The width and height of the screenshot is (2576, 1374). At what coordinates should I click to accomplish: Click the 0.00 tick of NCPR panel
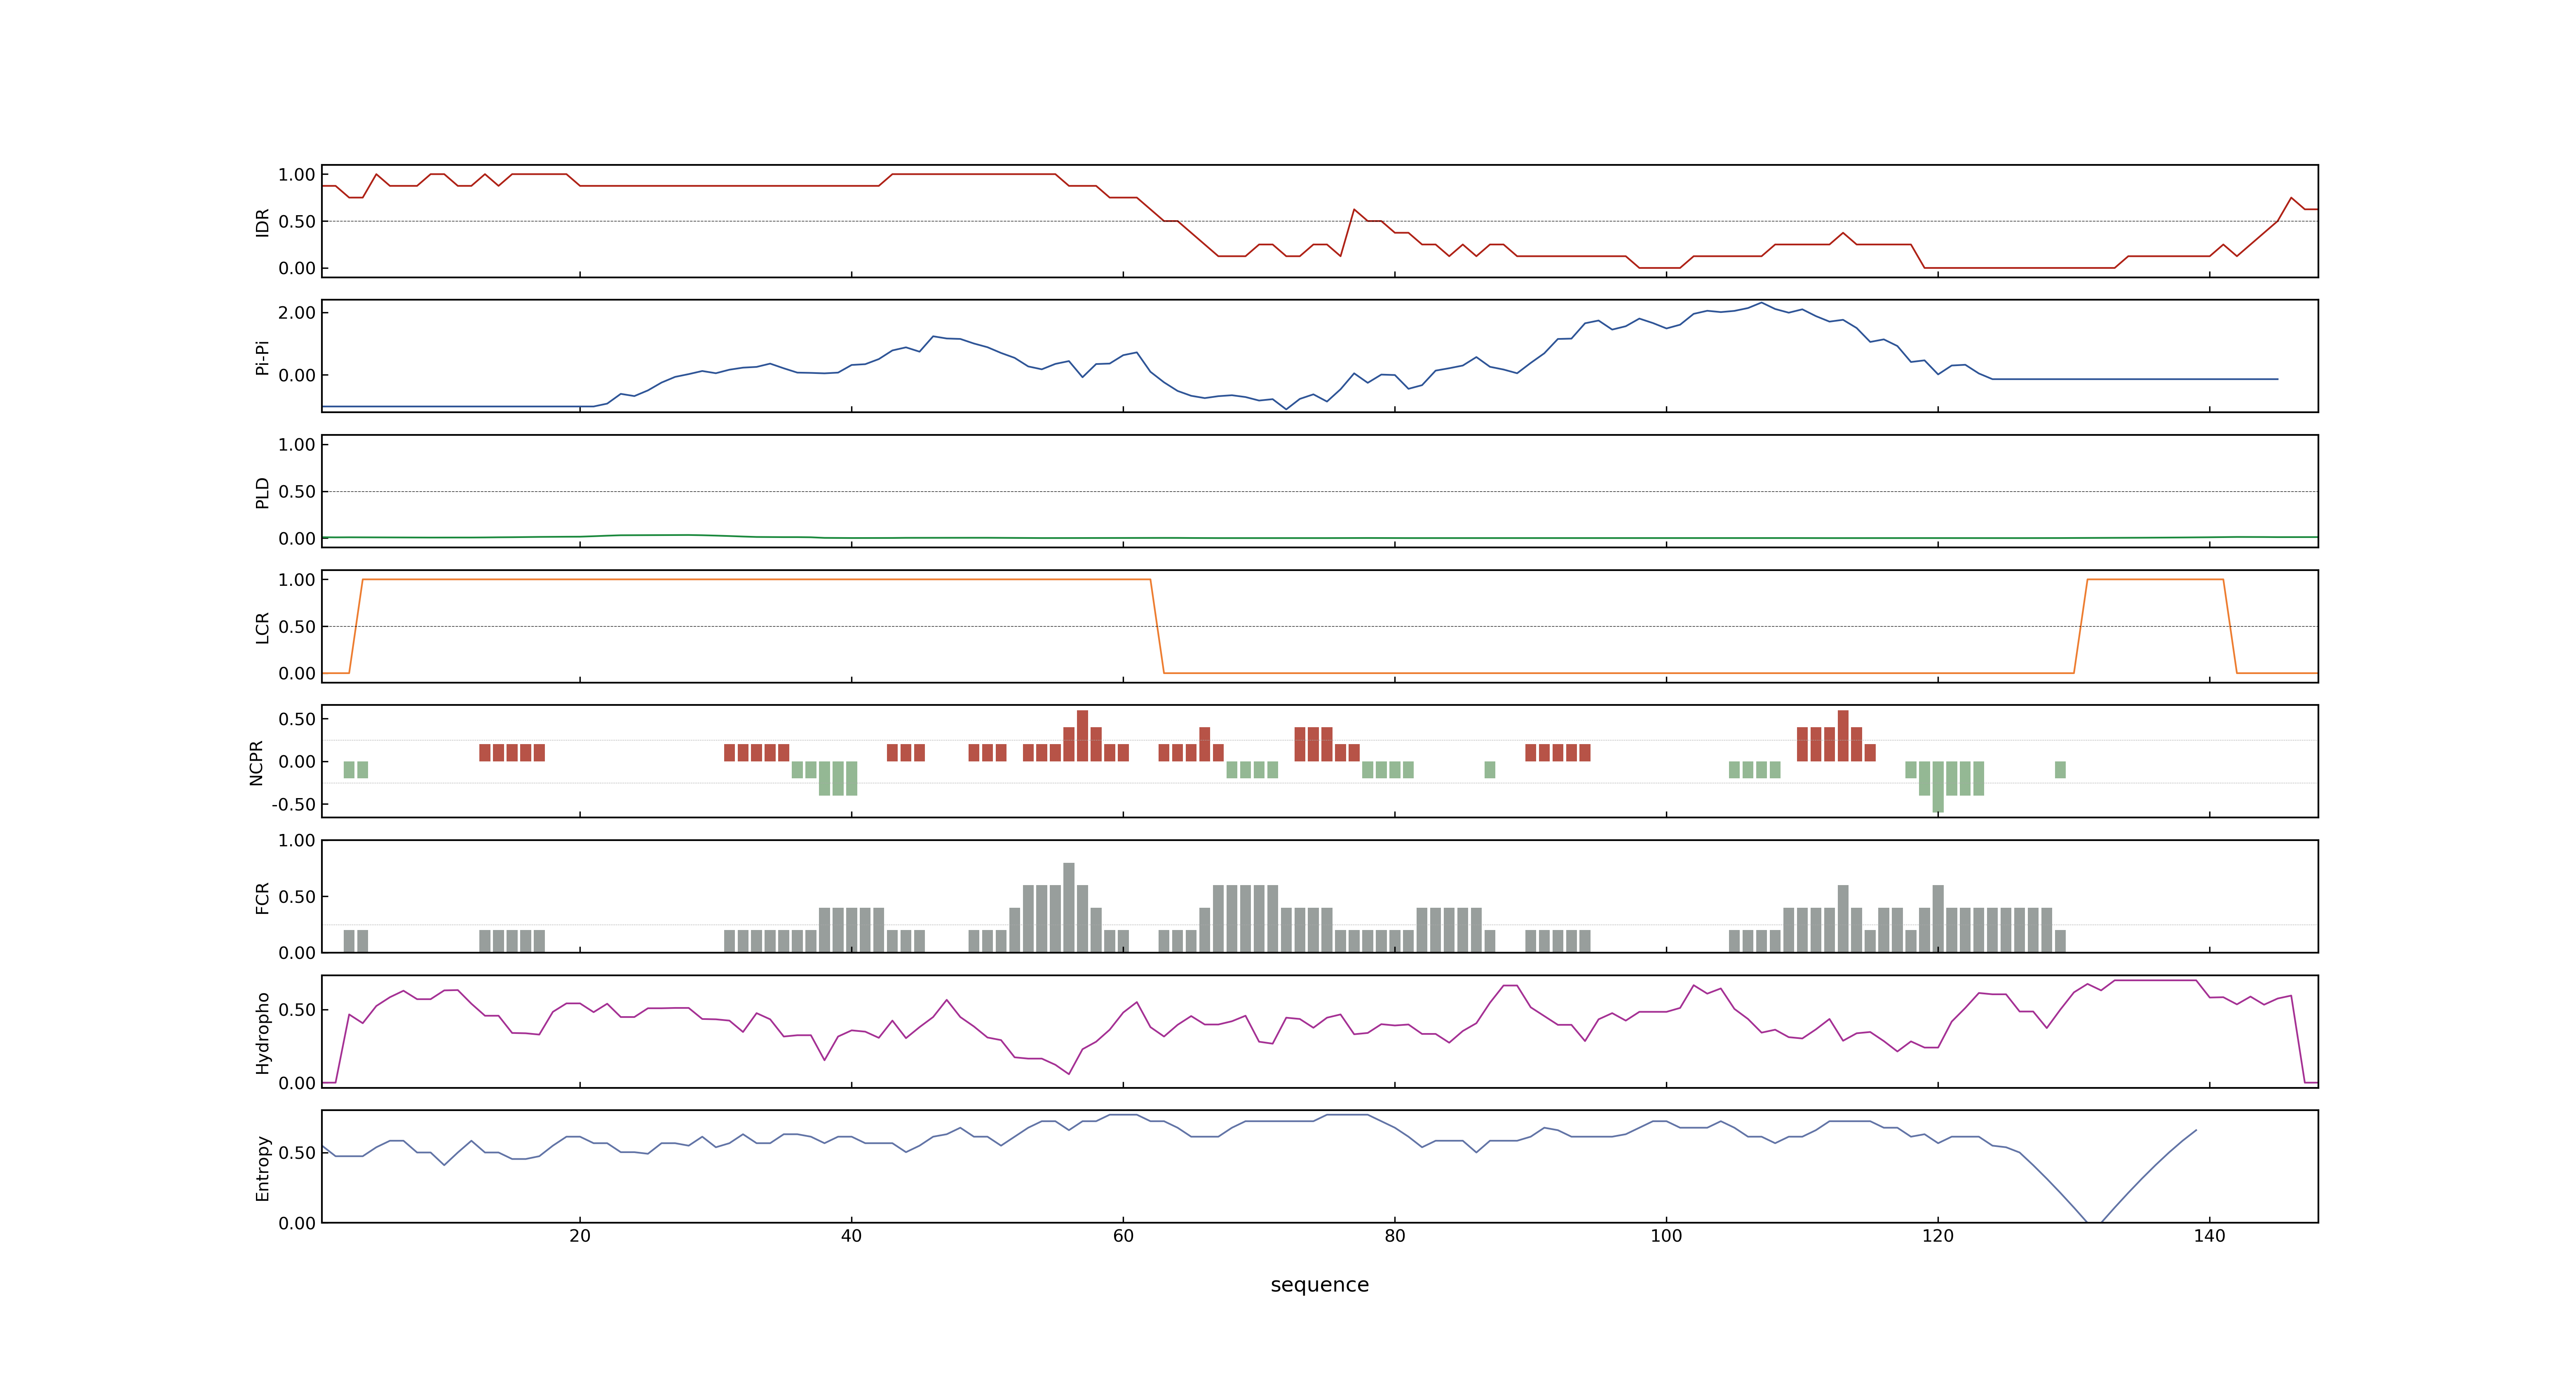click(x=297, y=762)
